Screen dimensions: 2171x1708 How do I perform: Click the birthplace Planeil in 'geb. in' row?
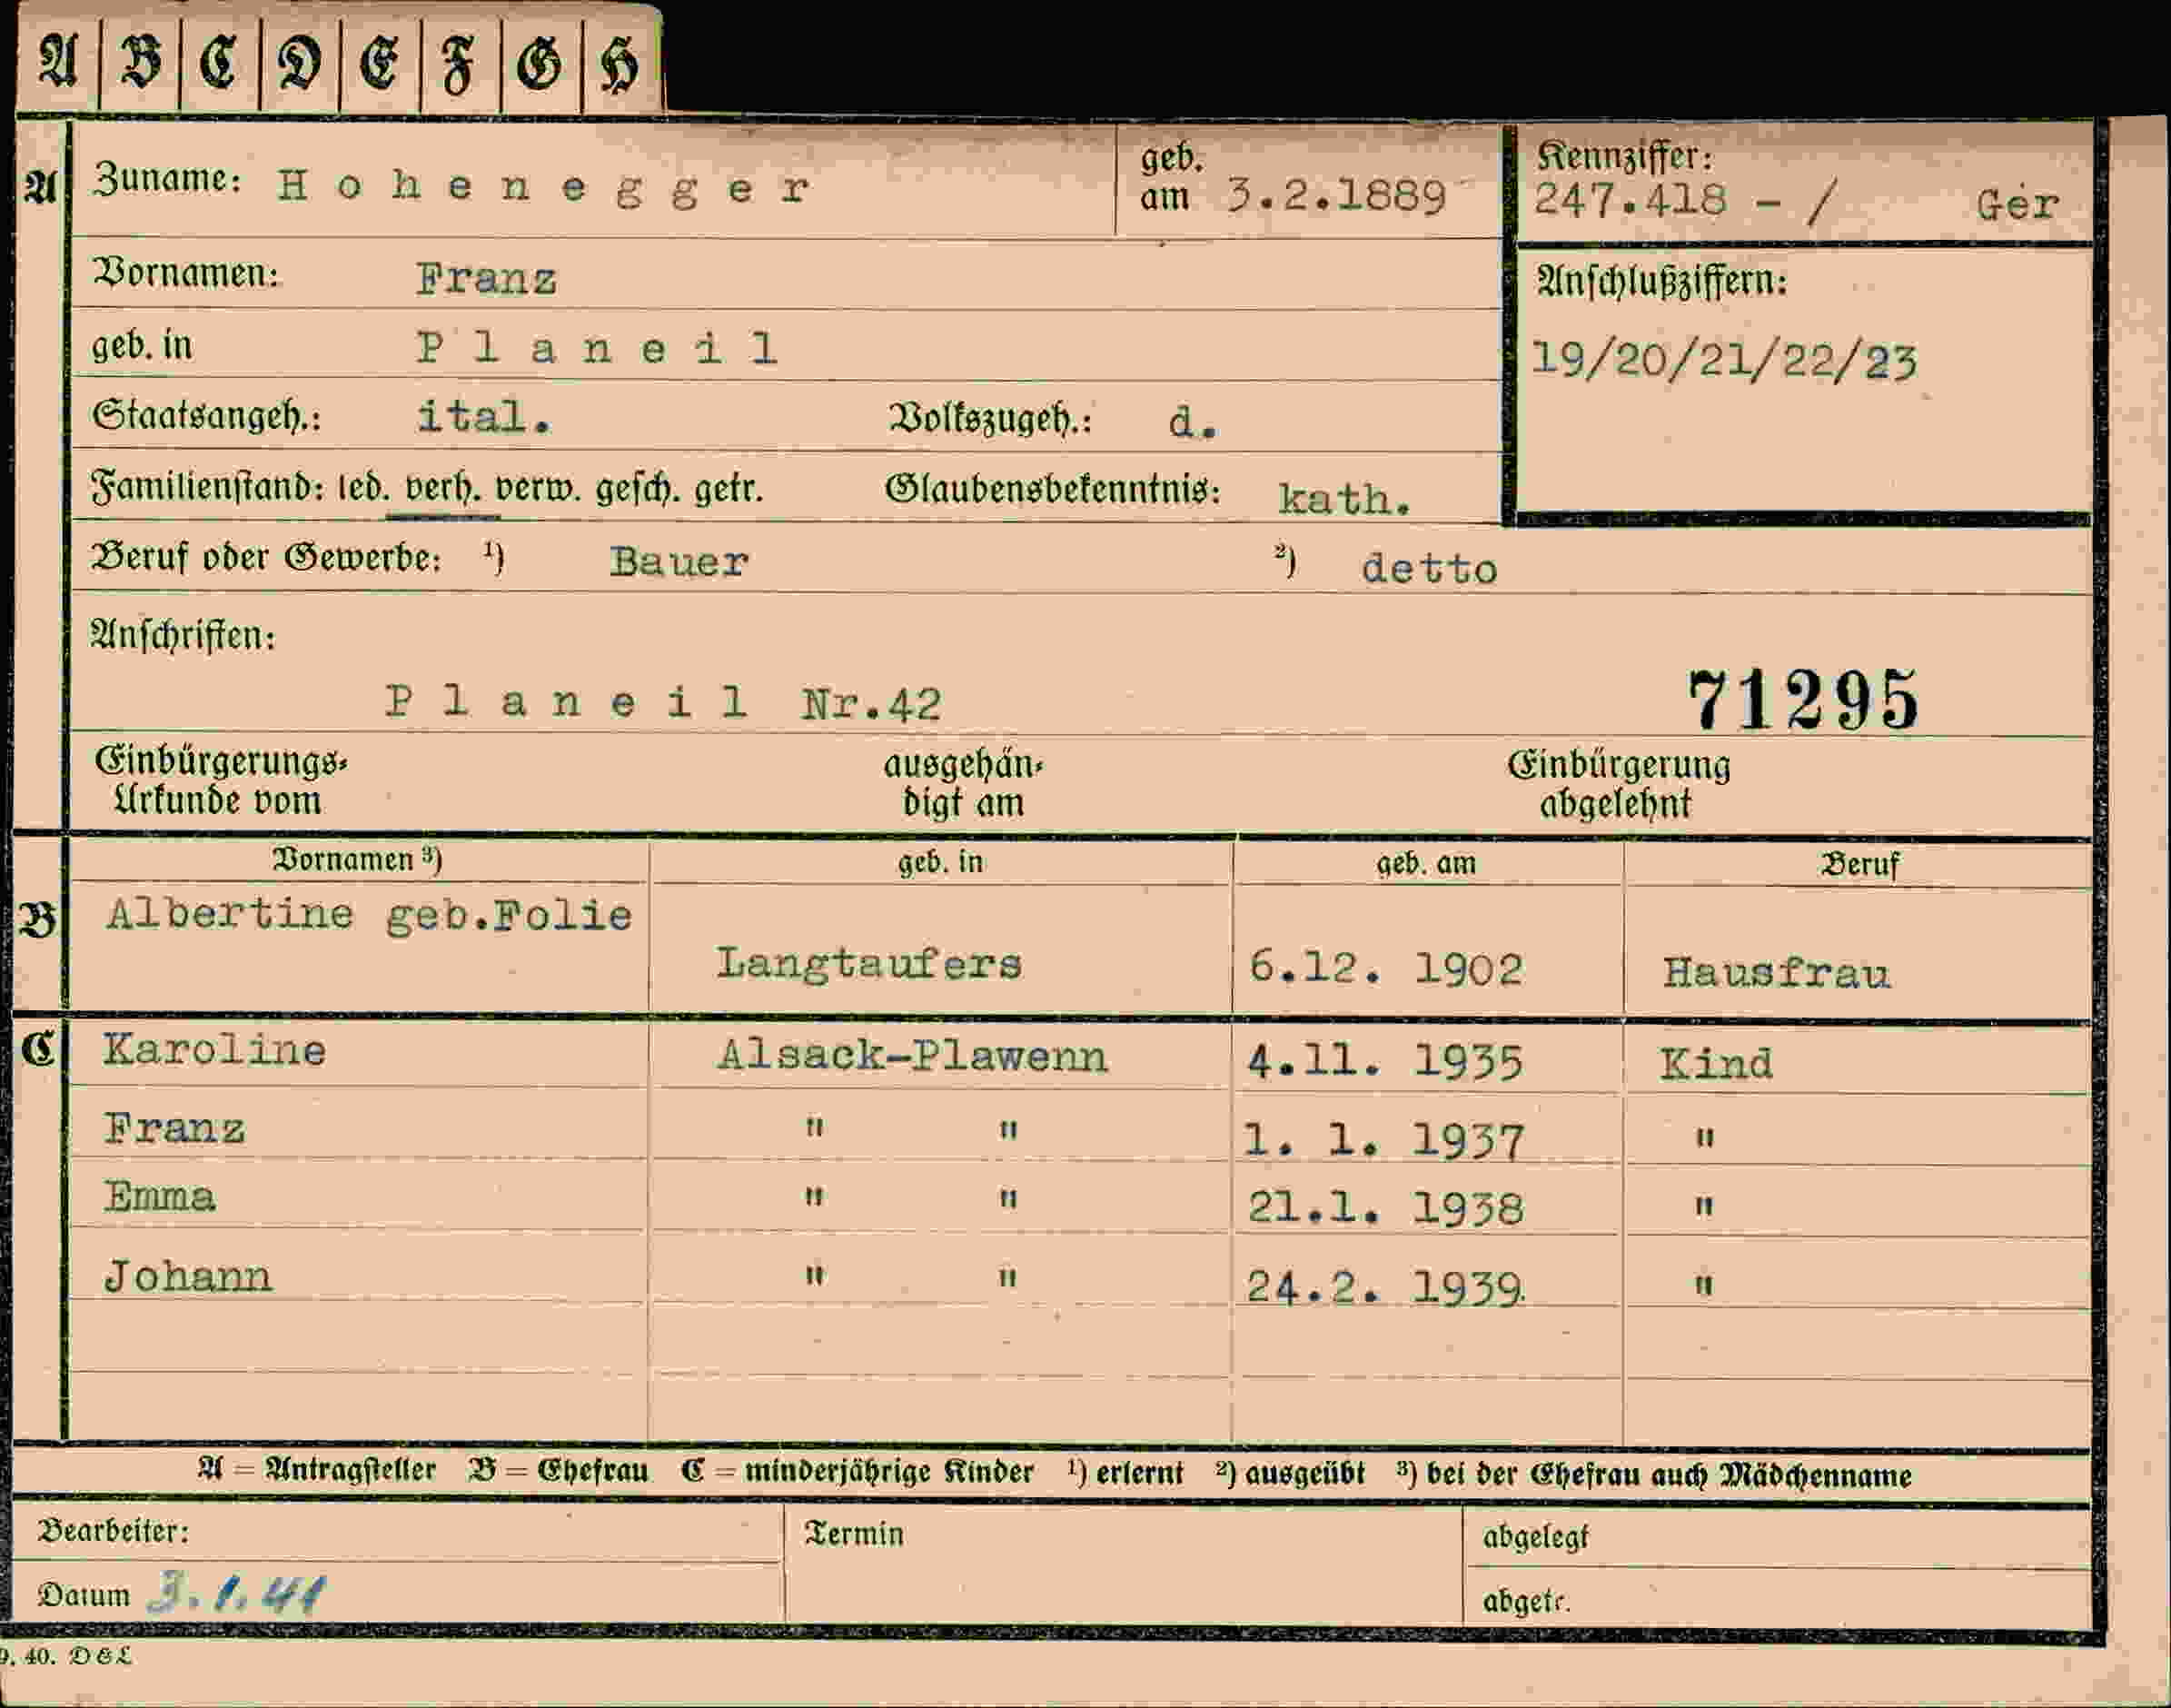click(x=597, y=347)
